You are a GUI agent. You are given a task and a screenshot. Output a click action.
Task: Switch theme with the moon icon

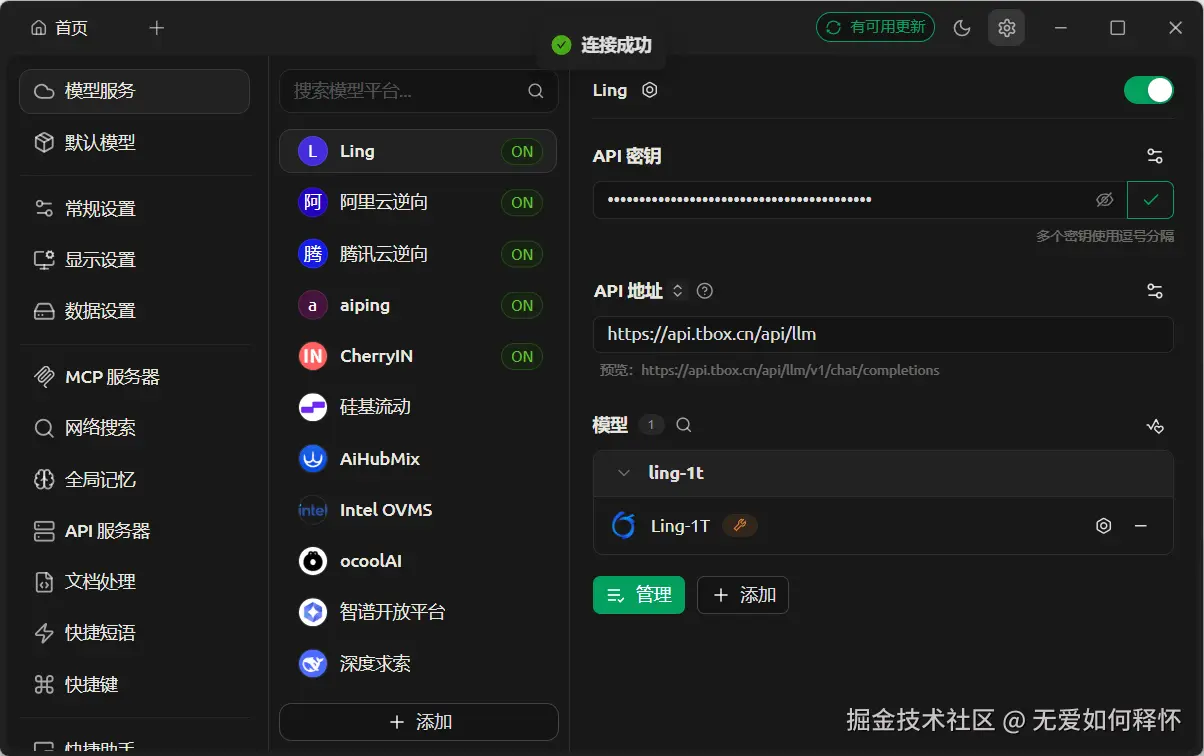962,28
